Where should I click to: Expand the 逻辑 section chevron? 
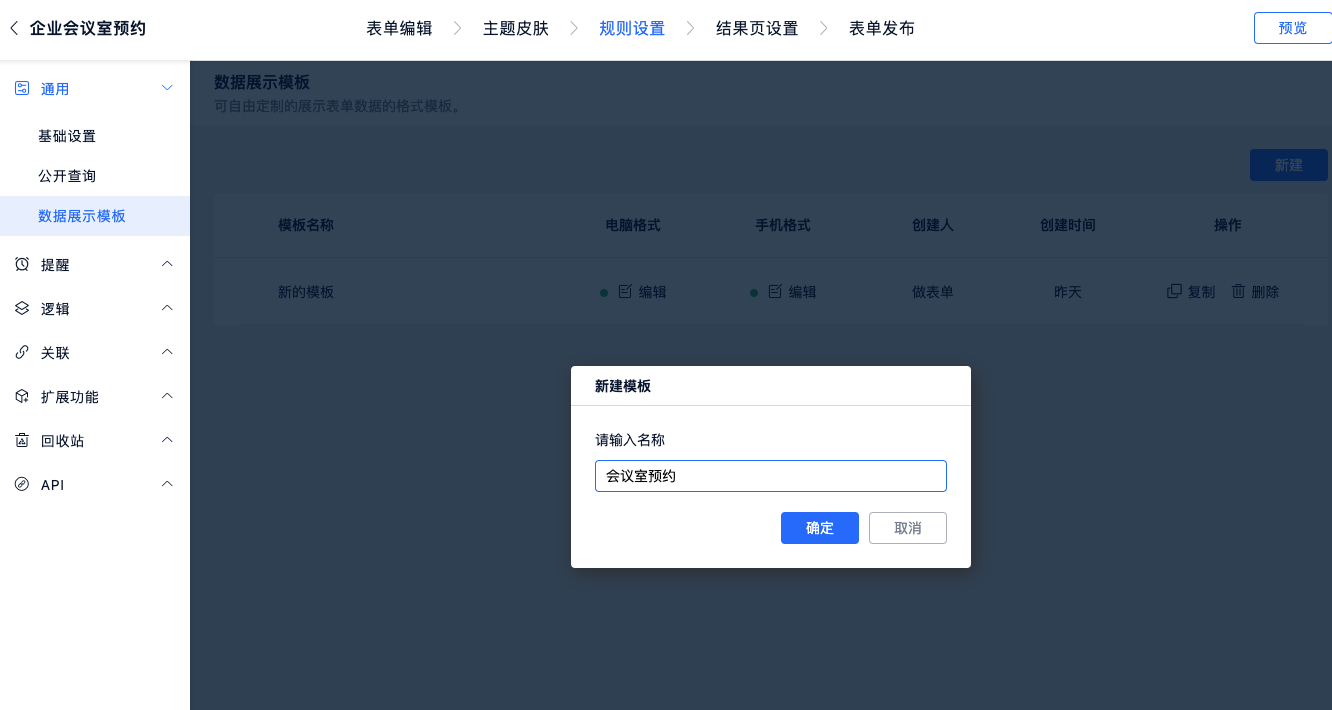tap(167, 308)
